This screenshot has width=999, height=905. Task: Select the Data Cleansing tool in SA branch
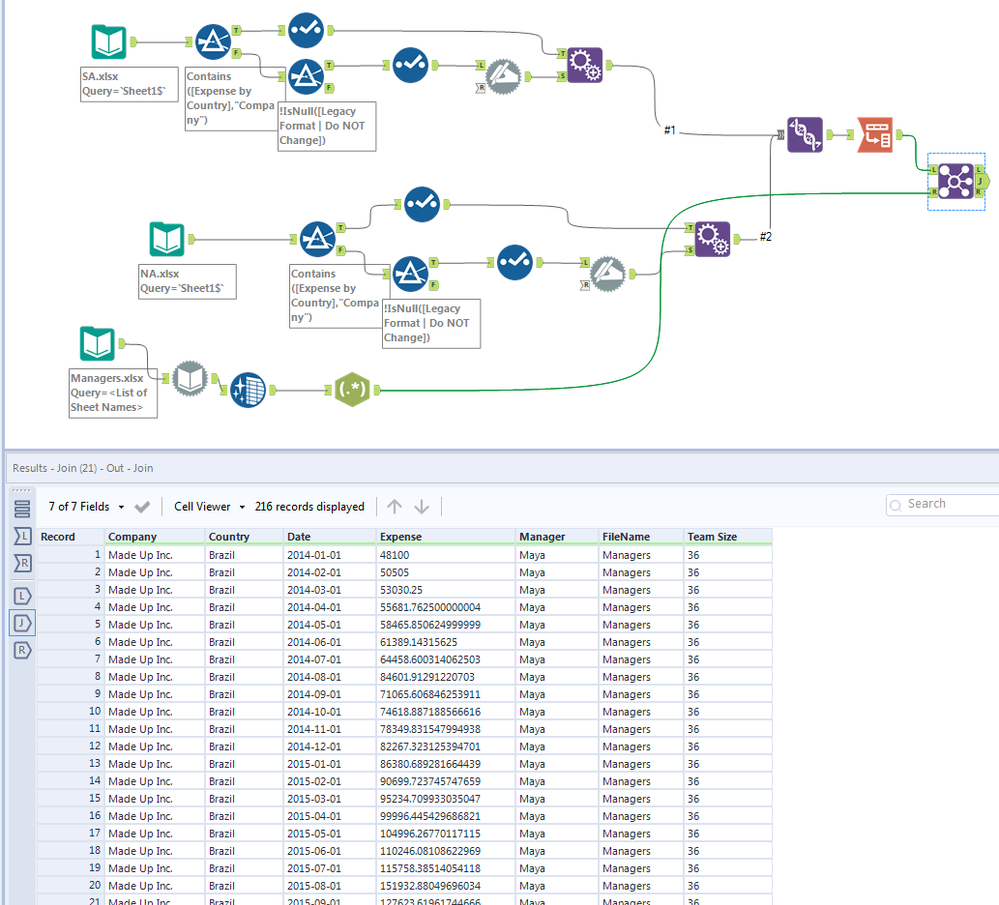point(503,77)
